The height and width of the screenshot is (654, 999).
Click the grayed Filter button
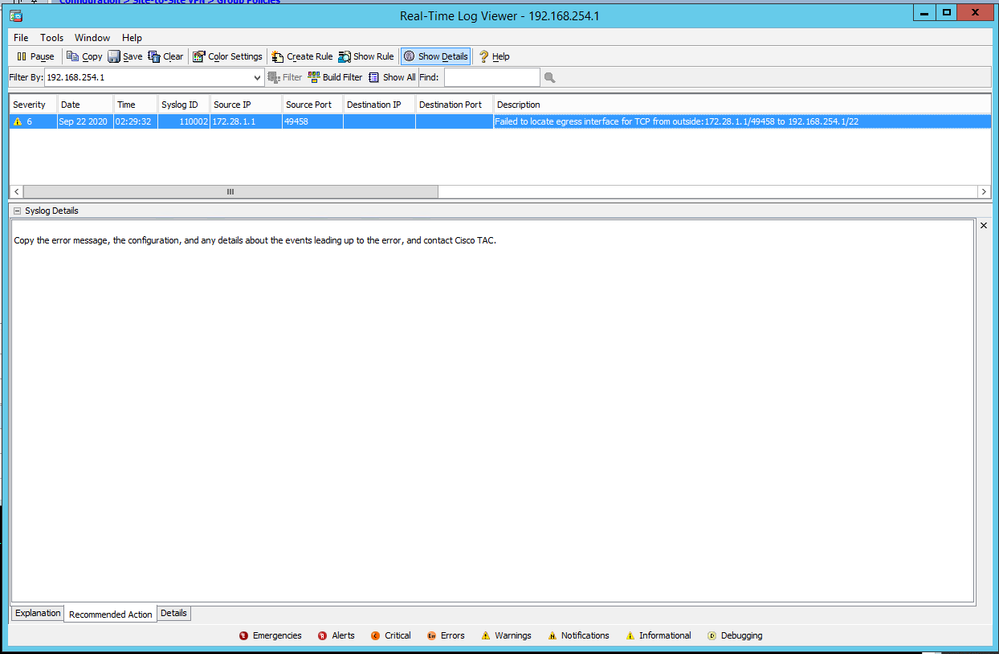pyautogui.click(x=285, y=77)
